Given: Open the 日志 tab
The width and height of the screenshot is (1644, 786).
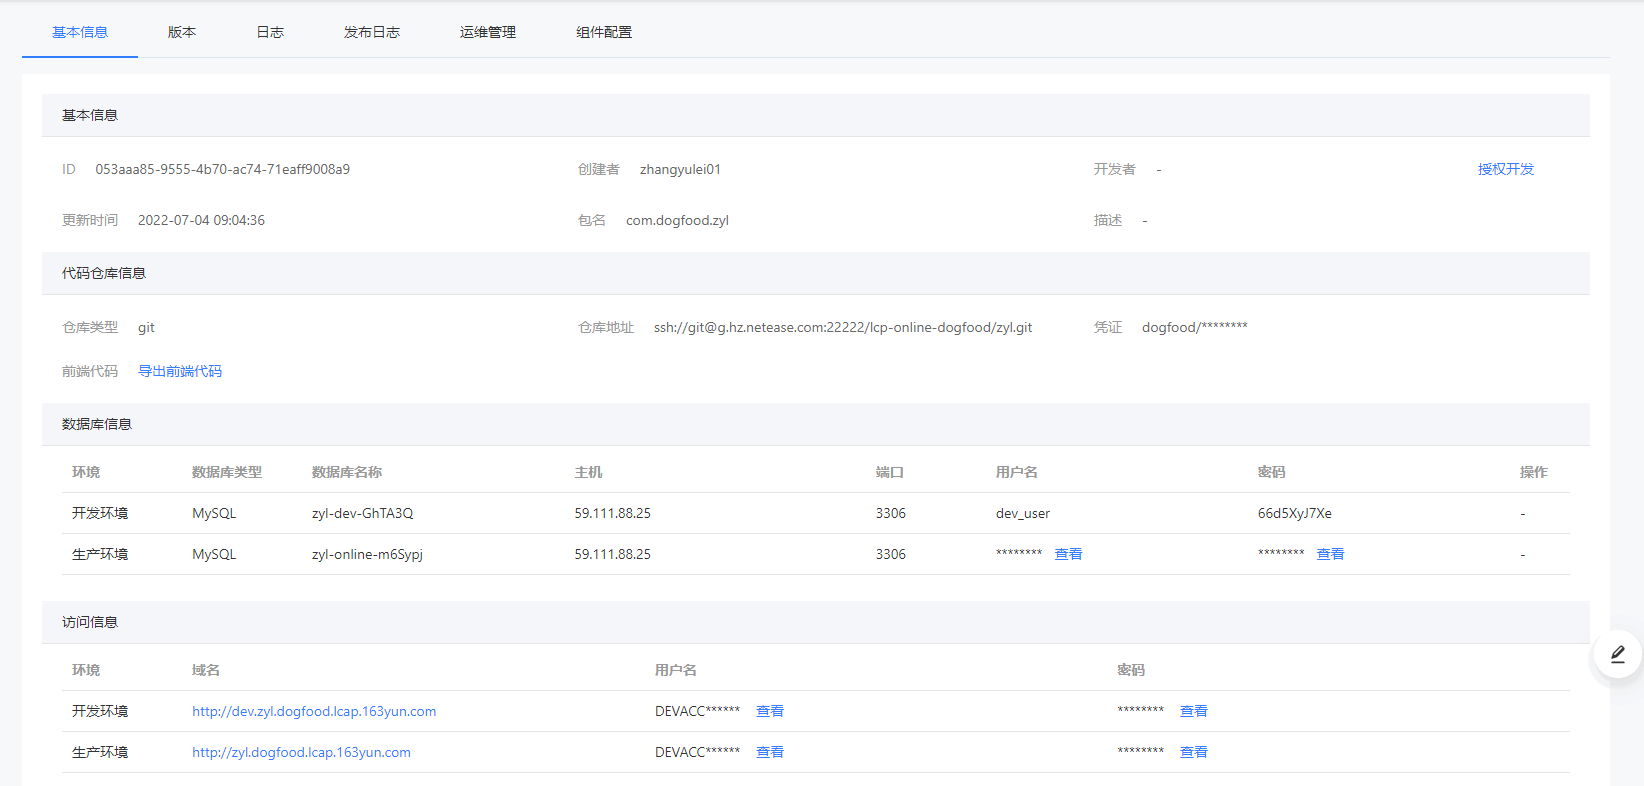Looking at the screenshot, I should coord(270,32).
